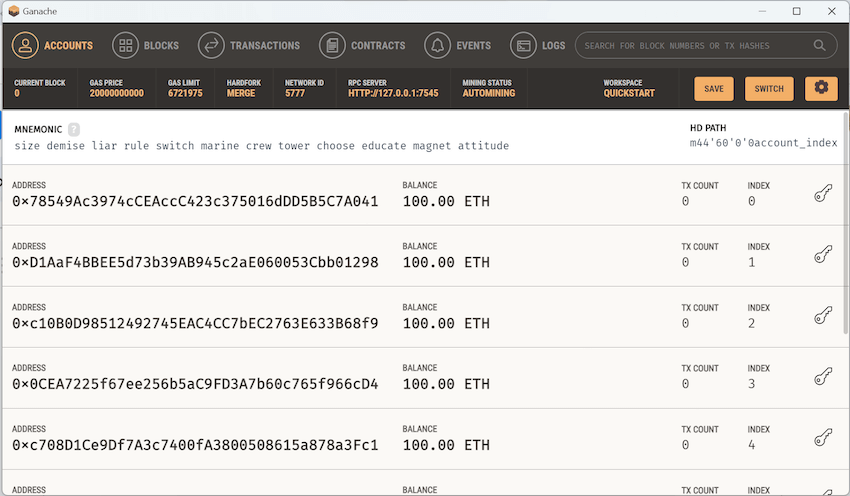Show private key for account index 3
850x496 pixels.
tap(823, 376)
